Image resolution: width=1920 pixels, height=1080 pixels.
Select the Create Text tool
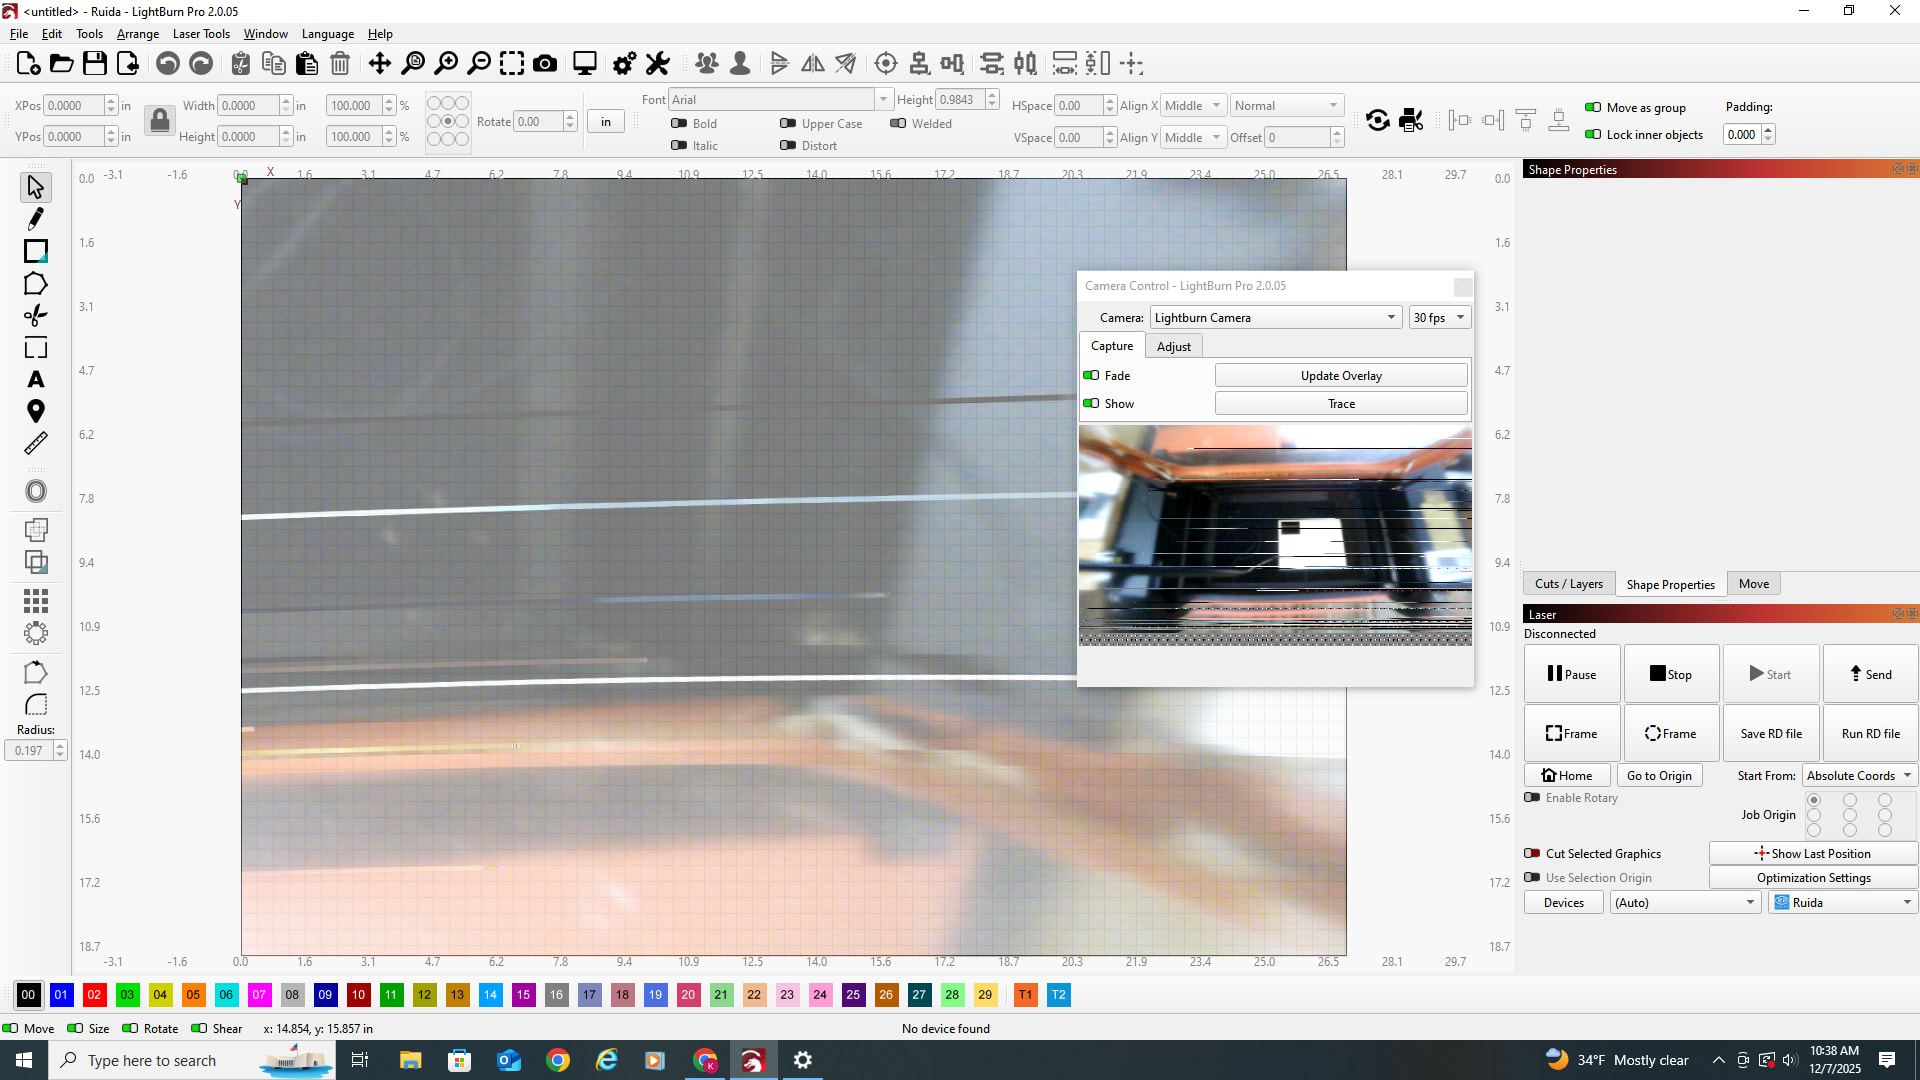coord(36,380)
